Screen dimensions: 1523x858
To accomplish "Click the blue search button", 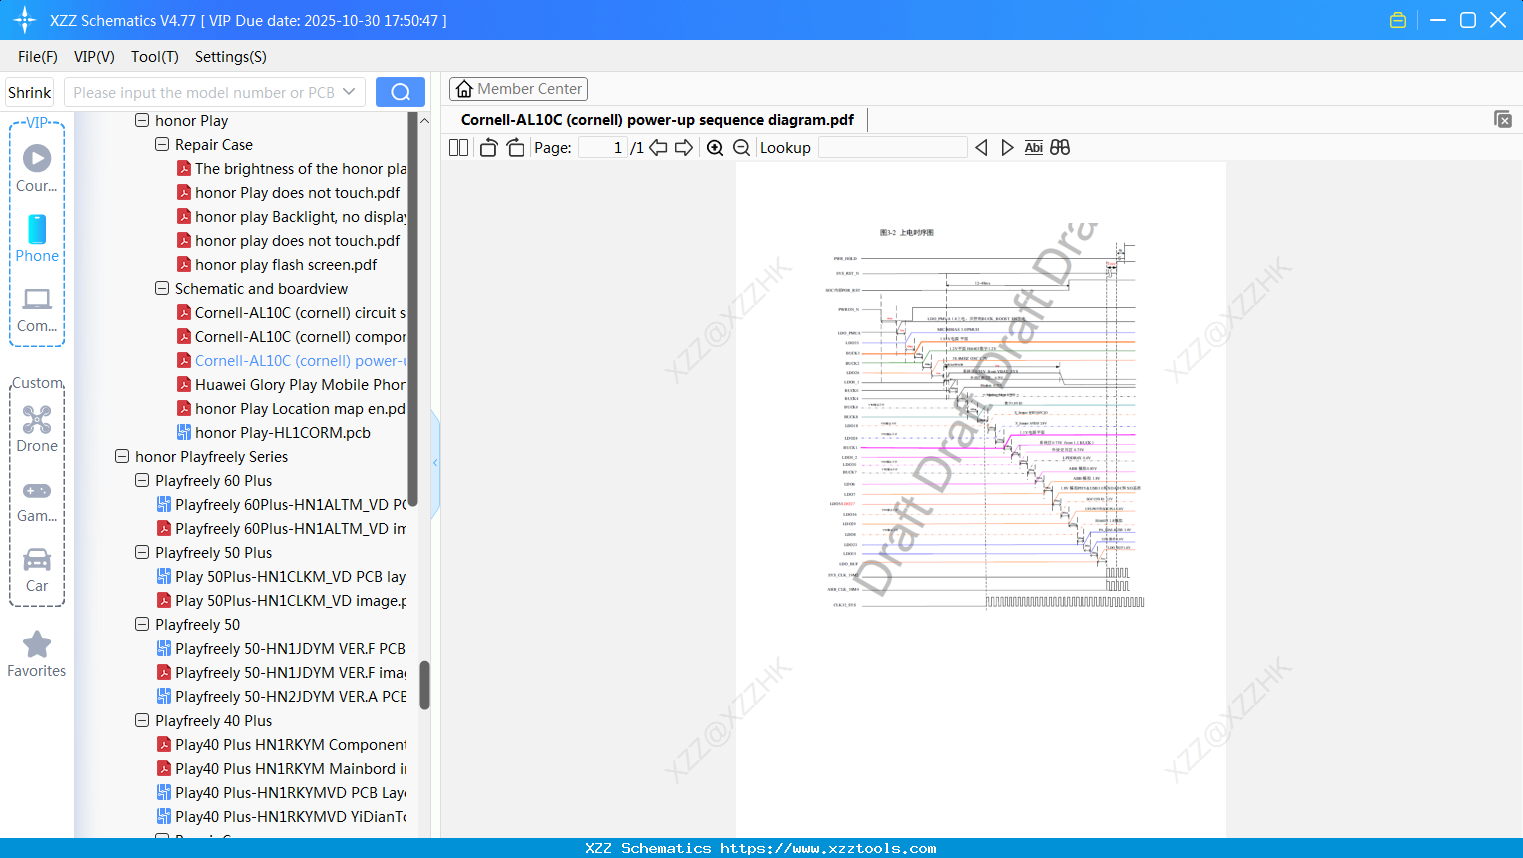I will pyautogui.click(x=400, y=92).
